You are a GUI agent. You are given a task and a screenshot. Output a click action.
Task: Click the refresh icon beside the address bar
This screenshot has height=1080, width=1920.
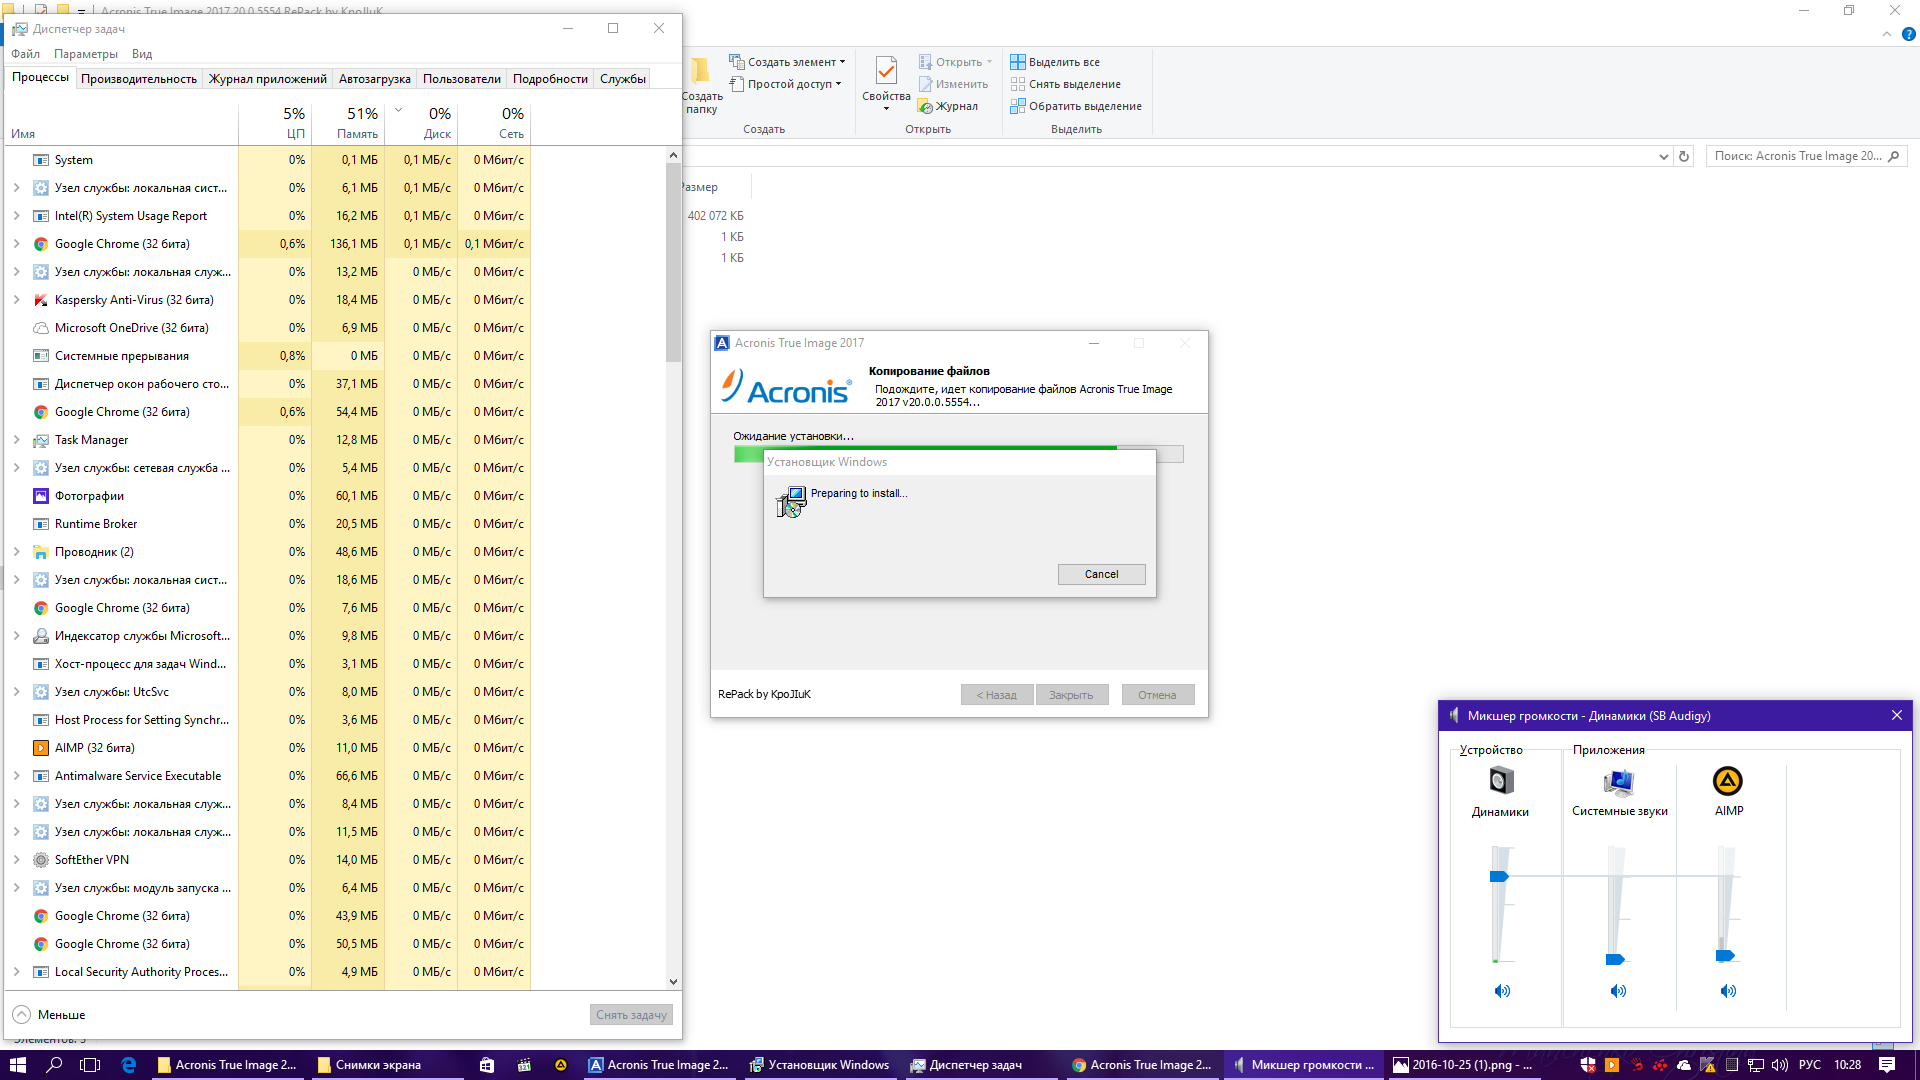pos(1684,156)
